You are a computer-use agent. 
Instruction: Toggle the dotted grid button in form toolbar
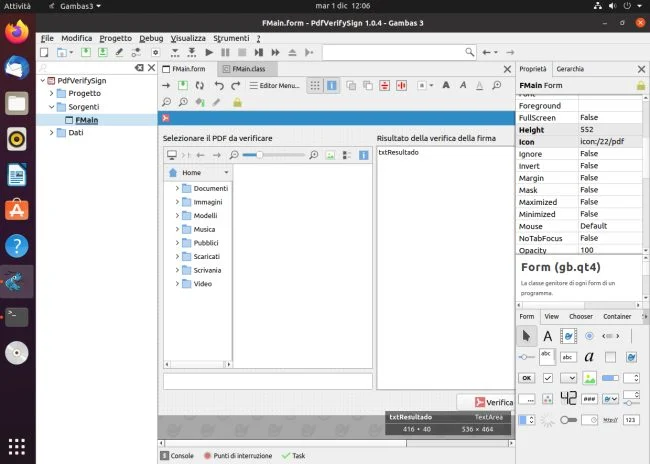pos(315,85)
